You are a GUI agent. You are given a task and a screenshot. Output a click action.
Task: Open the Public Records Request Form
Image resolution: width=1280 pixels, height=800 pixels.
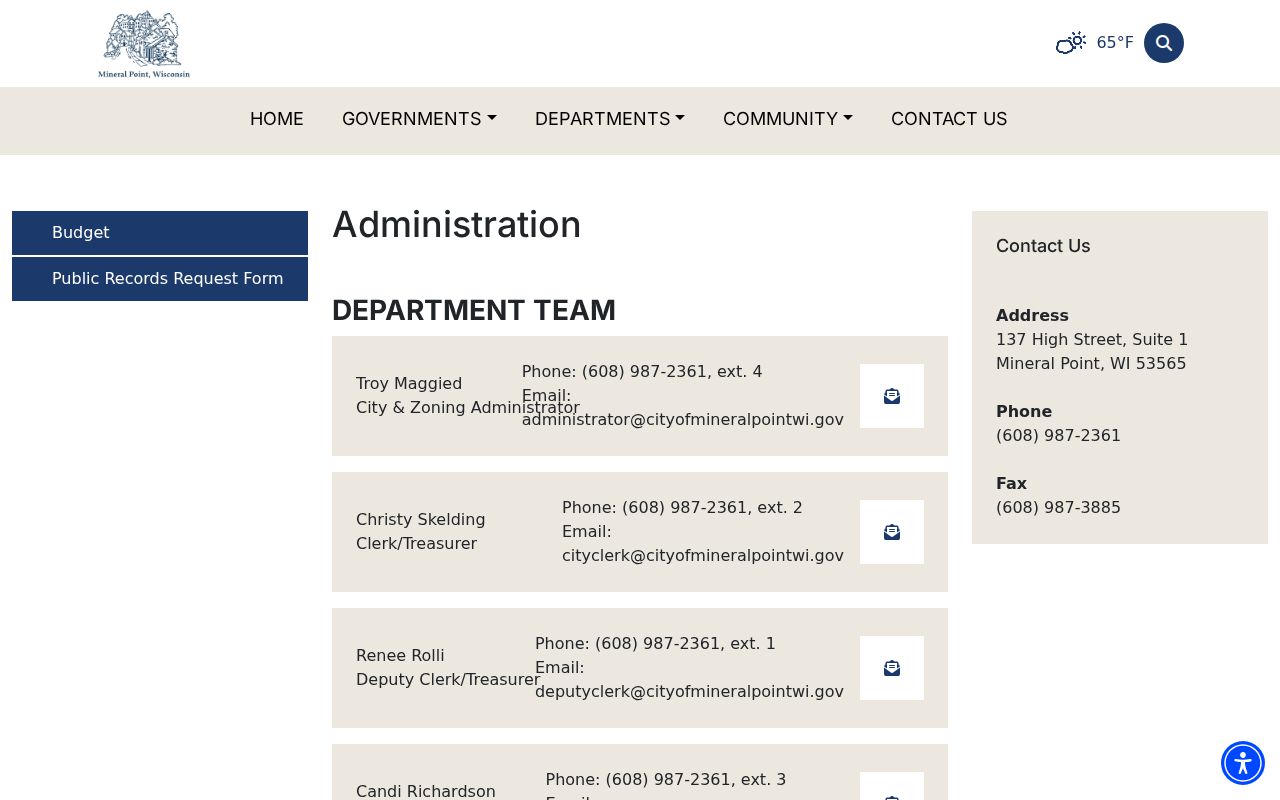point(160,279)
